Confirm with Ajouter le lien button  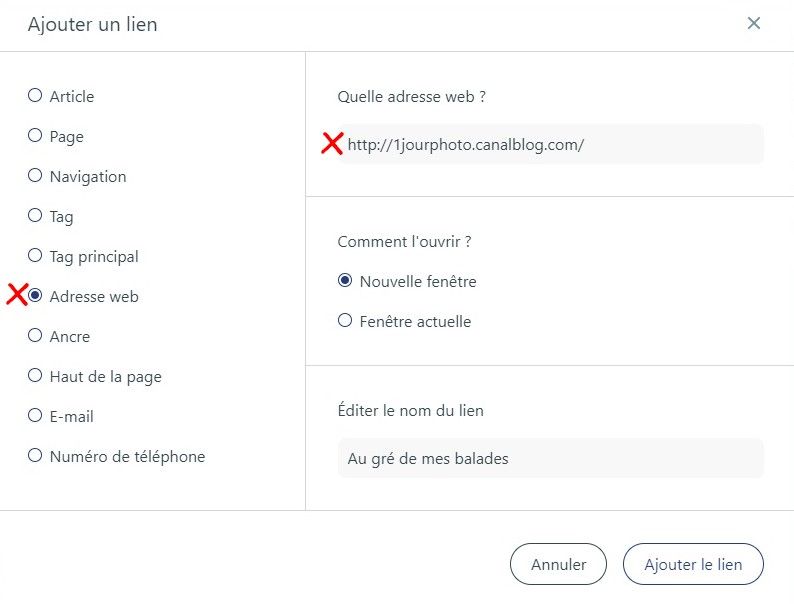[693, 564]
